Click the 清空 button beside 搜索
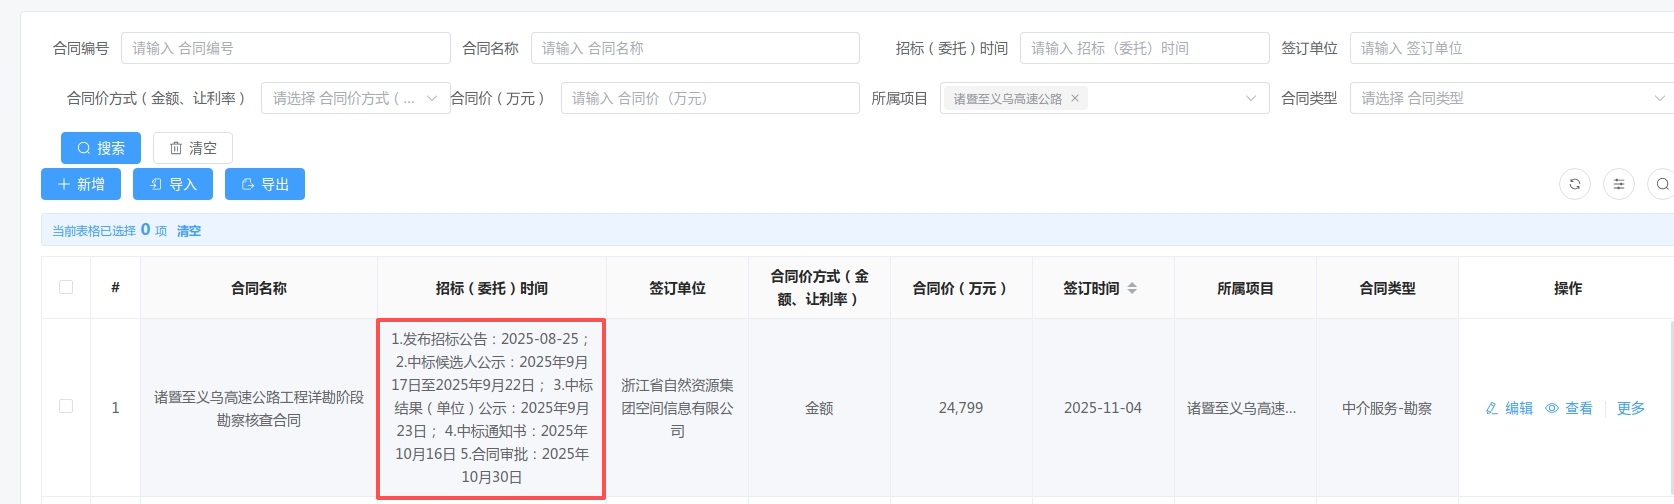Image resolution: width=1674 pixels, height=504 pixels. (x=193, y=148)
